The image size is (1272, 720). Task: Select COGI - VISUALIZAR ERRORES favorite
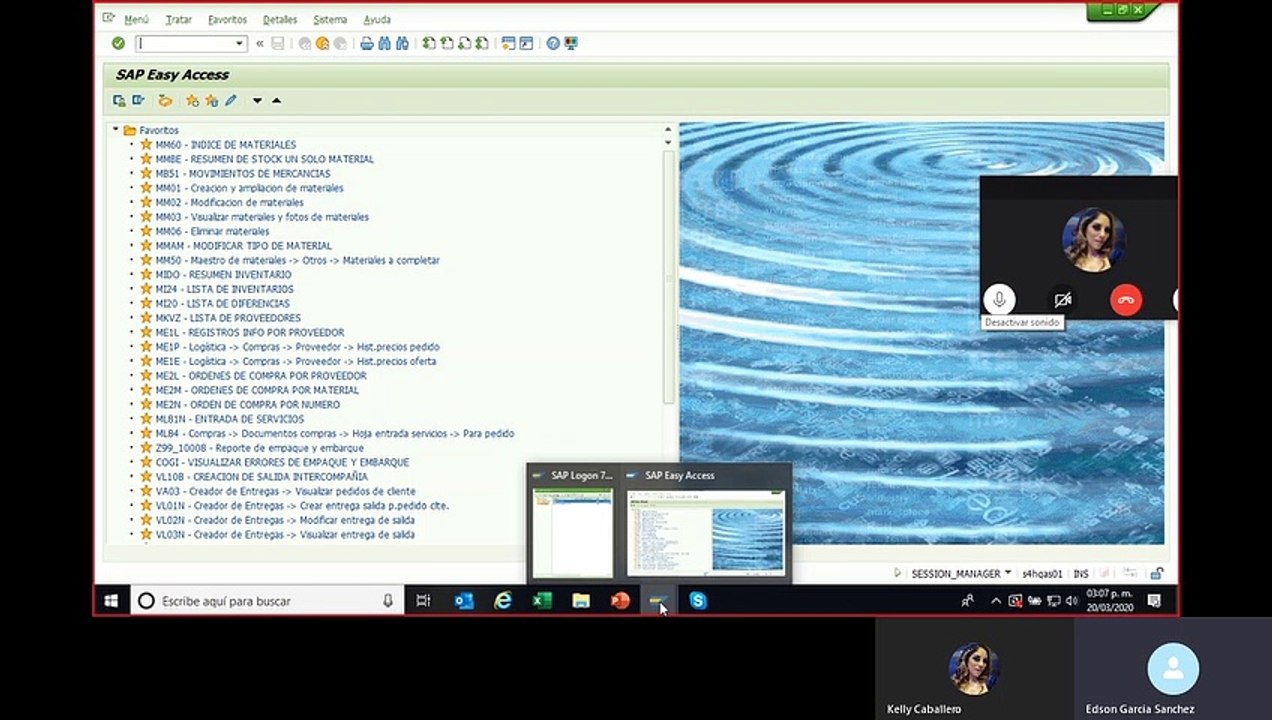point(282,463)
